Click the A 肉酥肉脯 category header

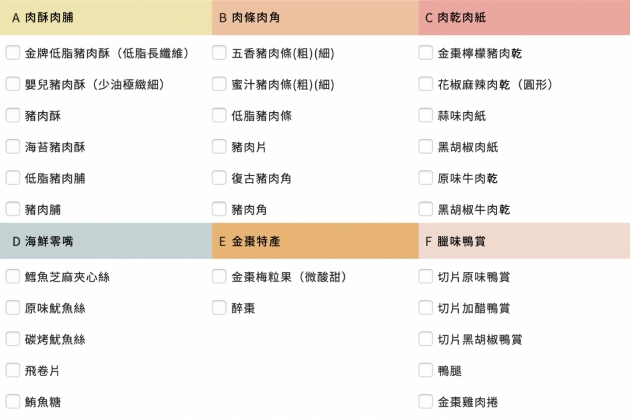pos(105,18)
